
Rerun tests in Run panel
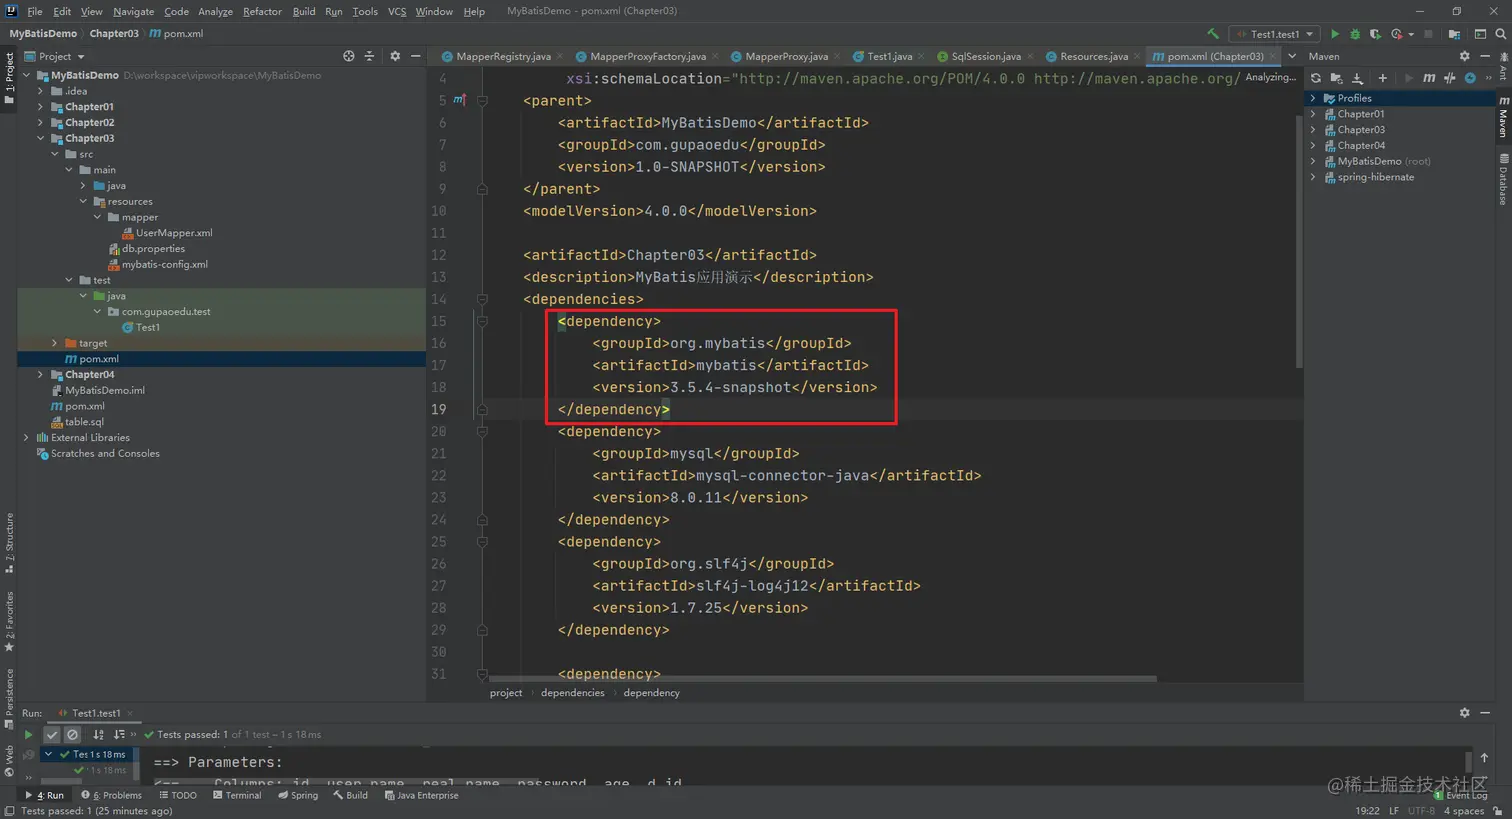[x=28, y=734]
